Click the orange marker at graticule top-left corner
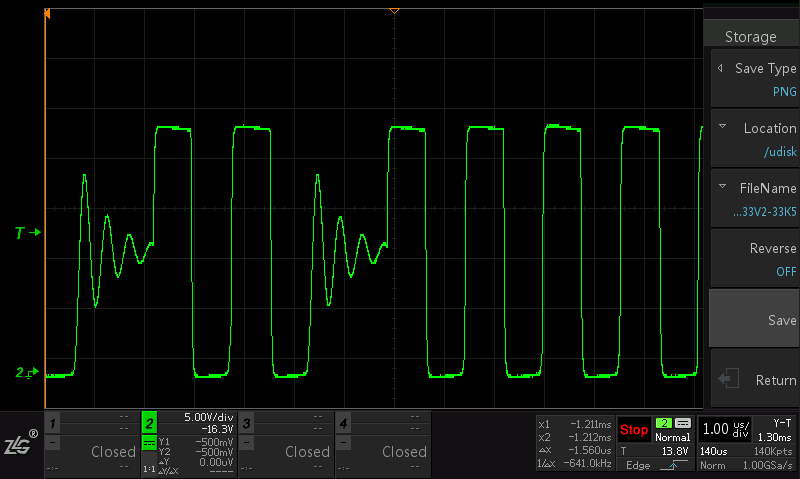800x479 pixels. [x=47, y=14]
